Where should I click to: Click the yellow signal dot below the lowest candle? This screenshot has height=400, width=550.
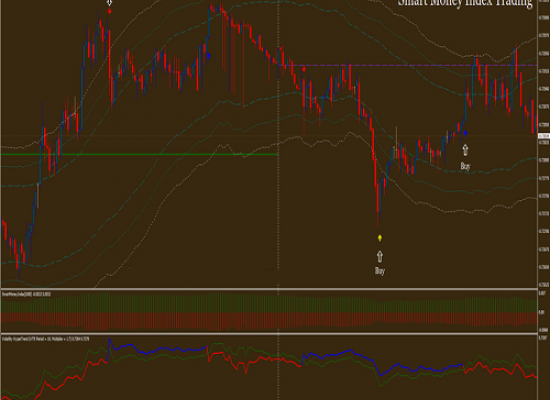[380, 238]
